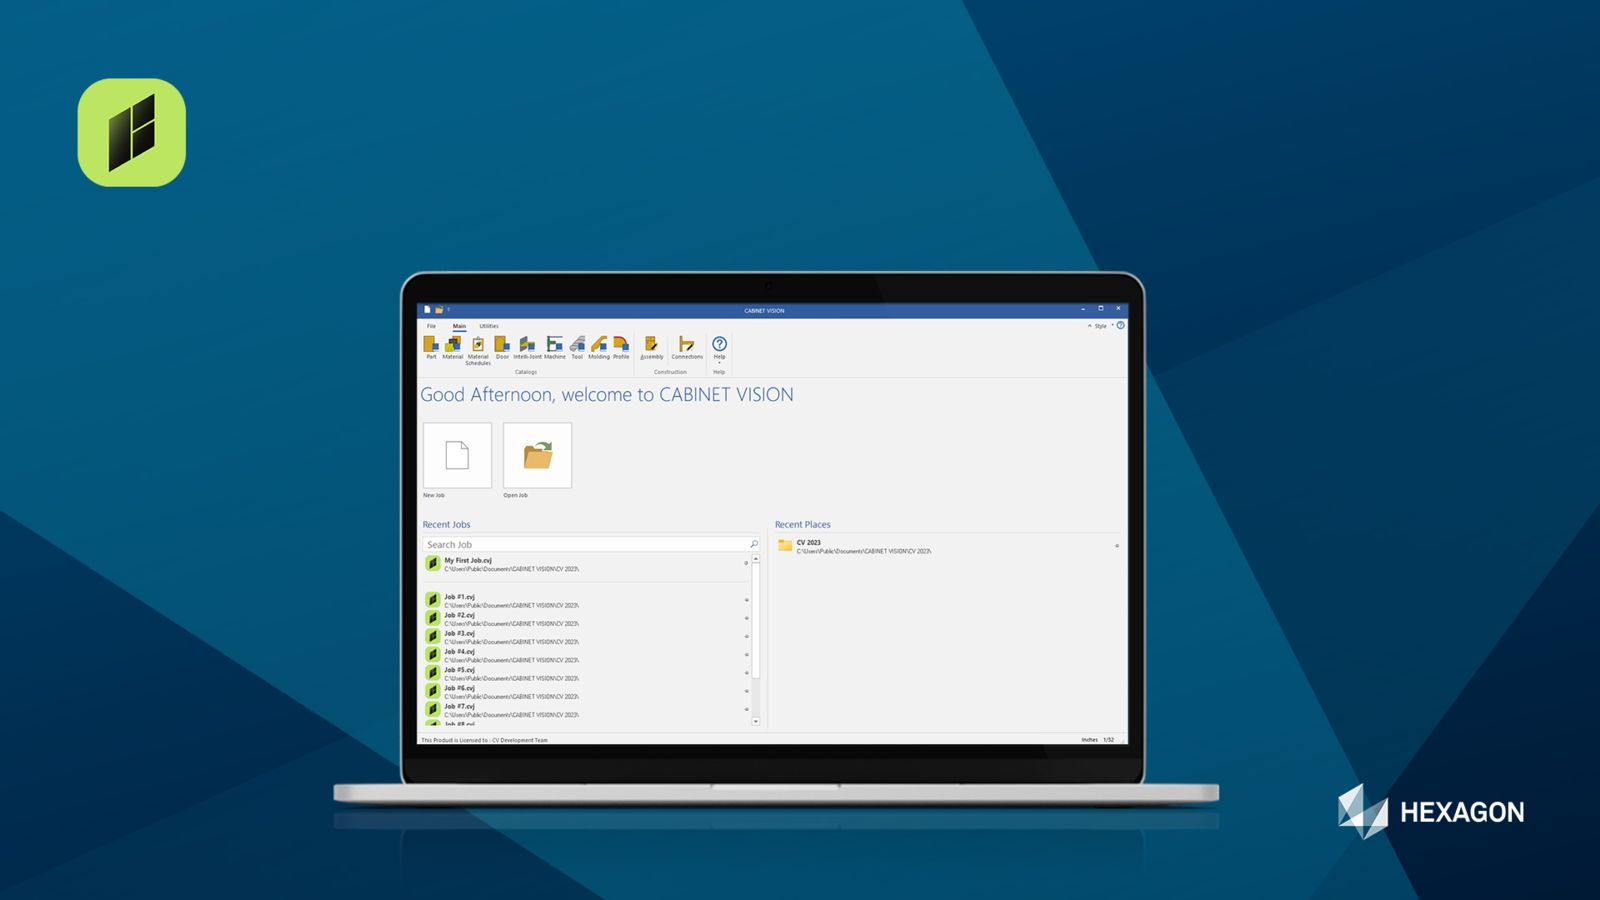1600x900 pixels.
Task: Open the Style dropdown menu
Action: click(x=1101, y=326)
